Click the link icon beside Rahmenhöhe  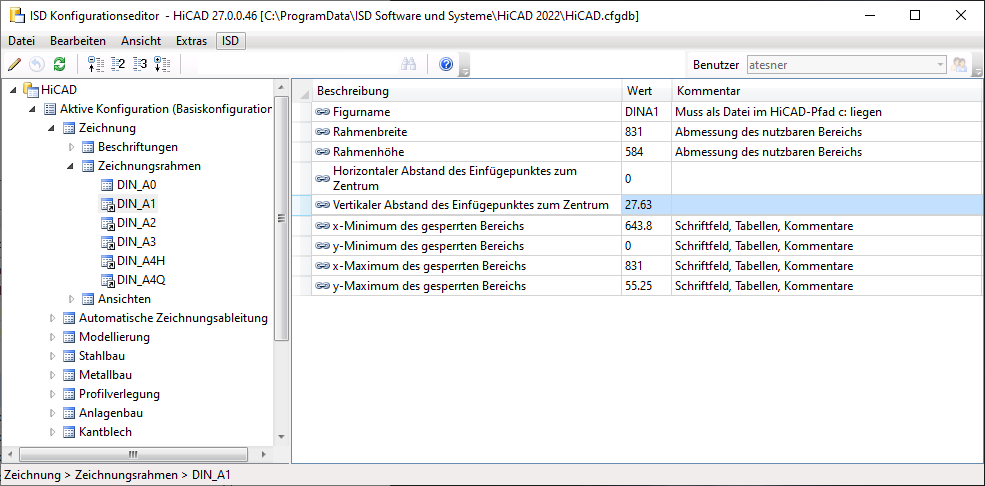coord(322,152)
